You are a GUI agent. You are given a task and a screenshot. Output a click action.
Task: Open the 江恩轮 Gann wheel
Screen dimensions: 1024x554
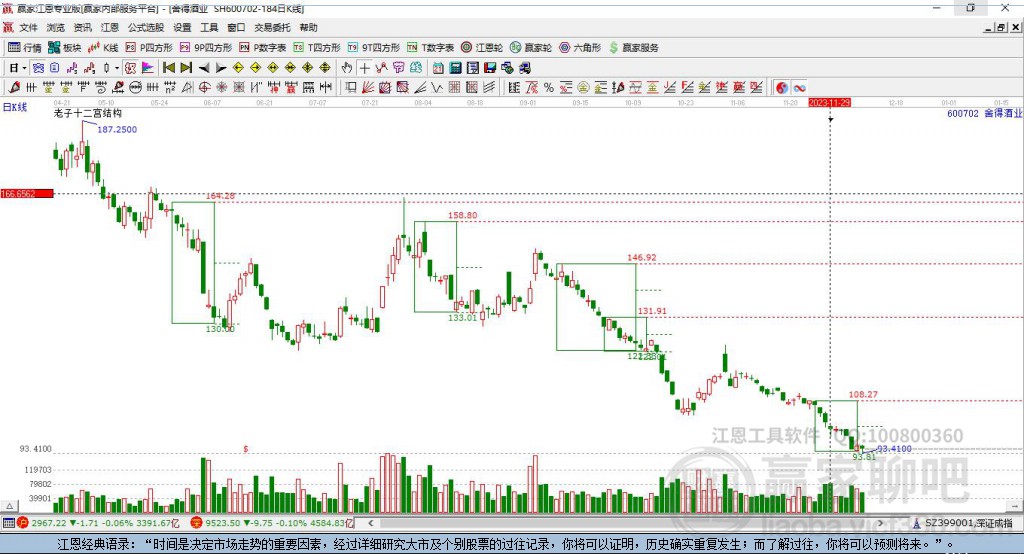482,48
